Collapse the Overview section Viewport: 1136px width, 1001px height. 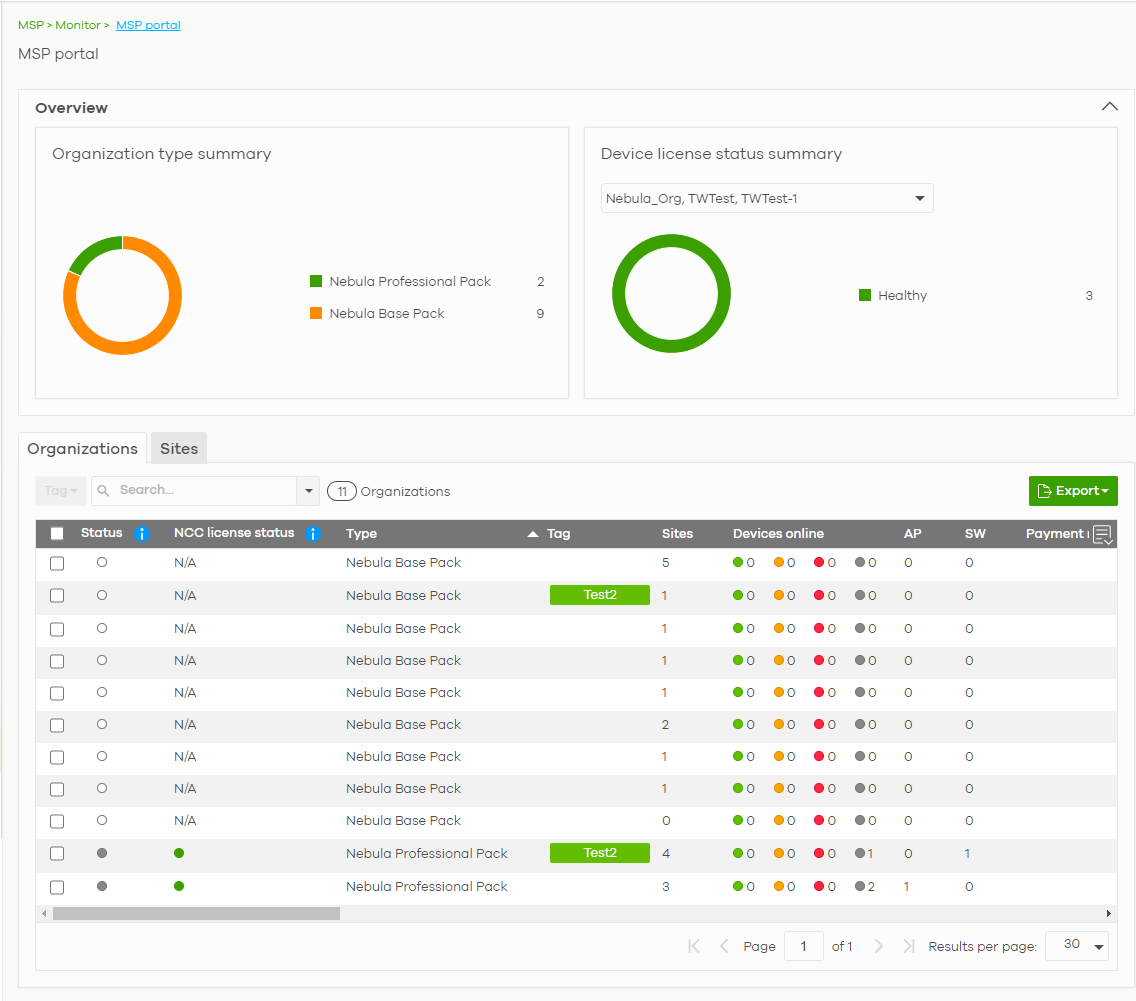pos(1109,107)
